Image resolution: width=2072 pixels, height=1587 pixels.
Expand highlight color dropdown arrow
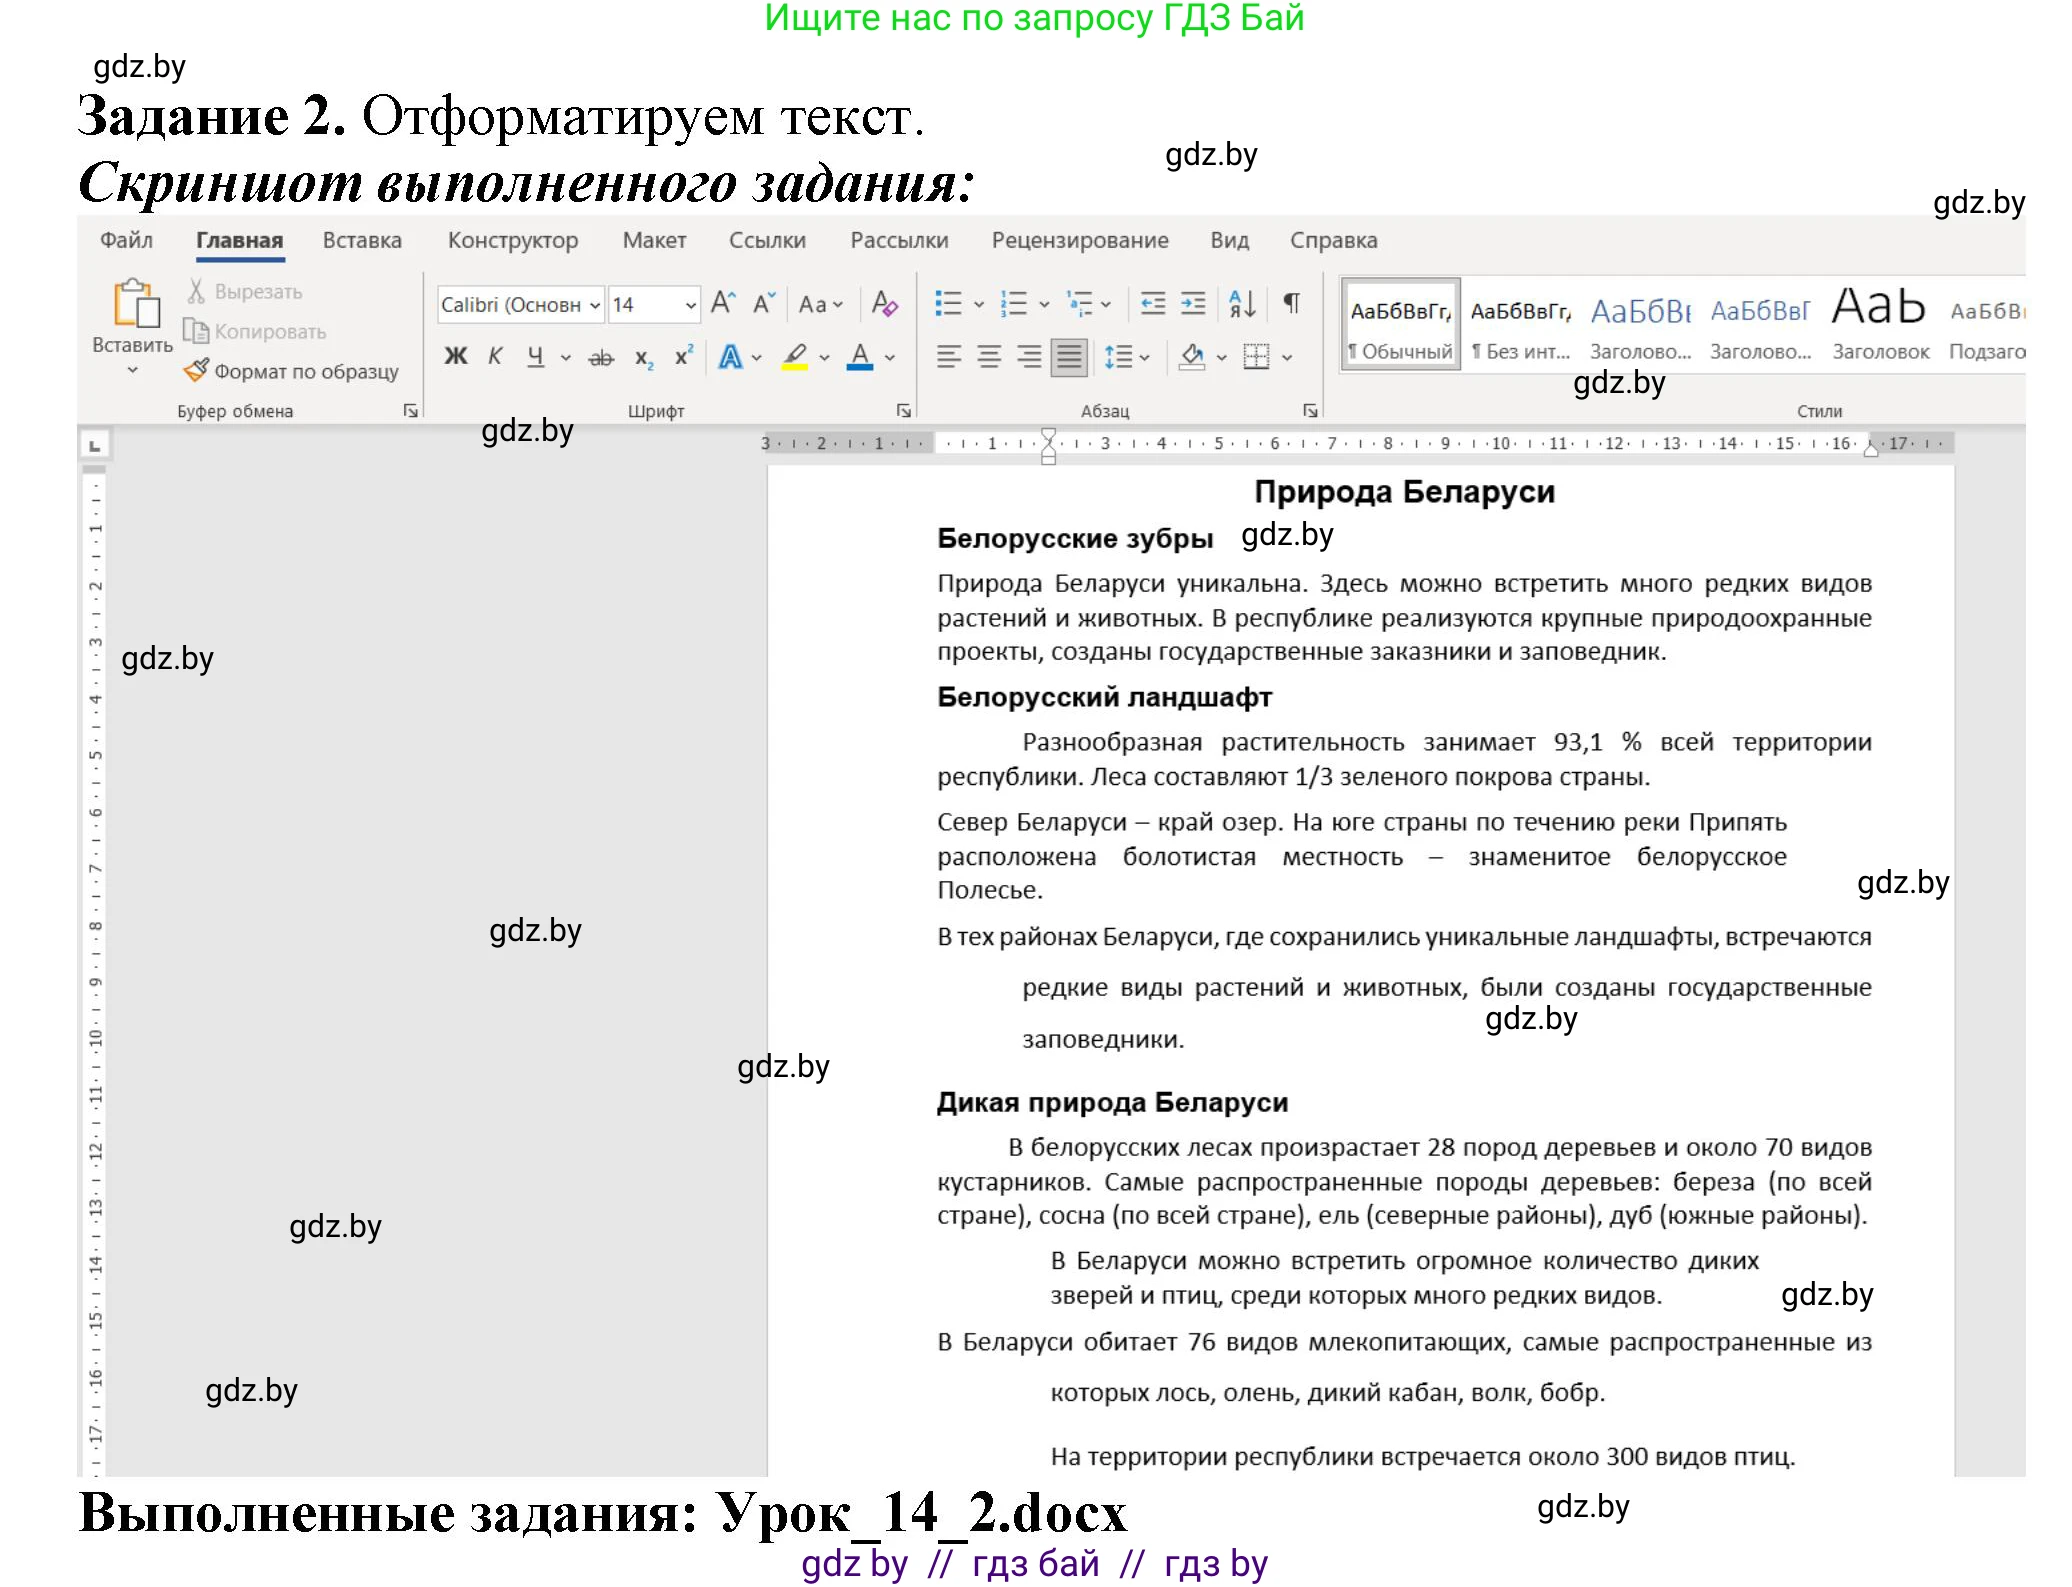point(824,358)
